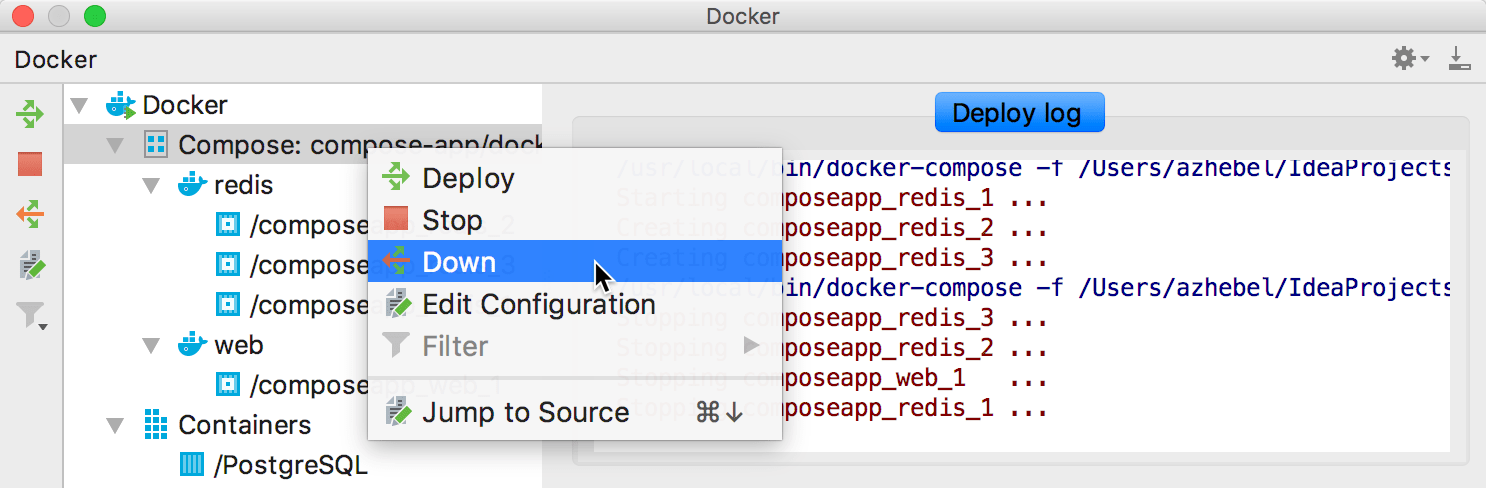Collapse the Containers node
The width and height of the screenshot is (1486, 488).
pos(117,425)
